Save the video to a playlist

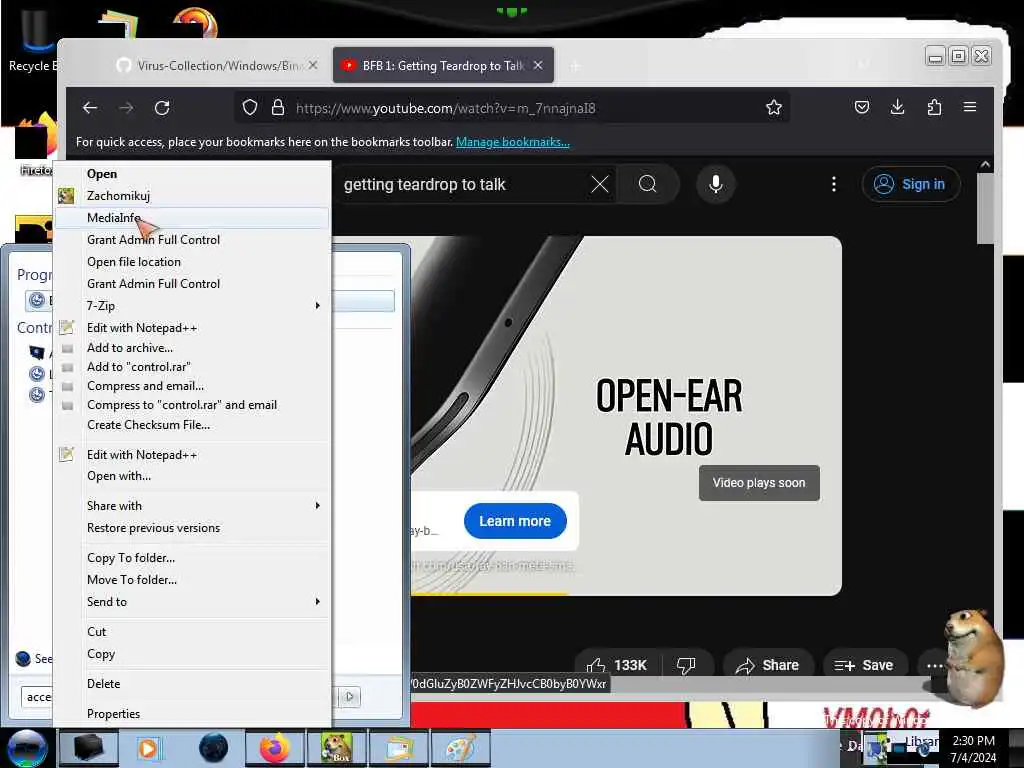click(x=865, y=665)
